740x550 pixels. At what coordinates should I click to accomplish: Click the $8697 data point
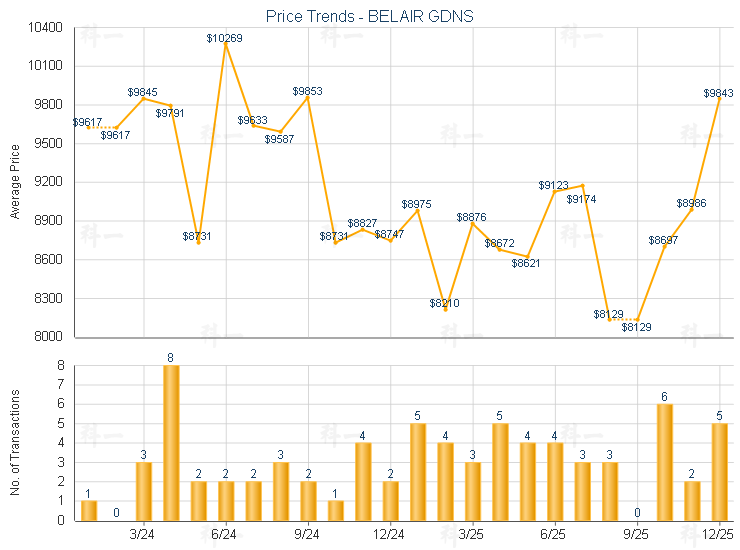coord(664,246)
